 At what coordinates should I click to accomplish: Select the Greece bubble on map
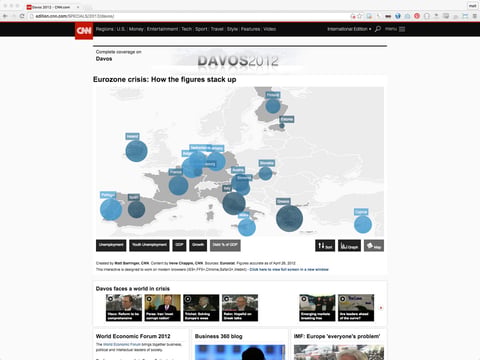point(289,218)
